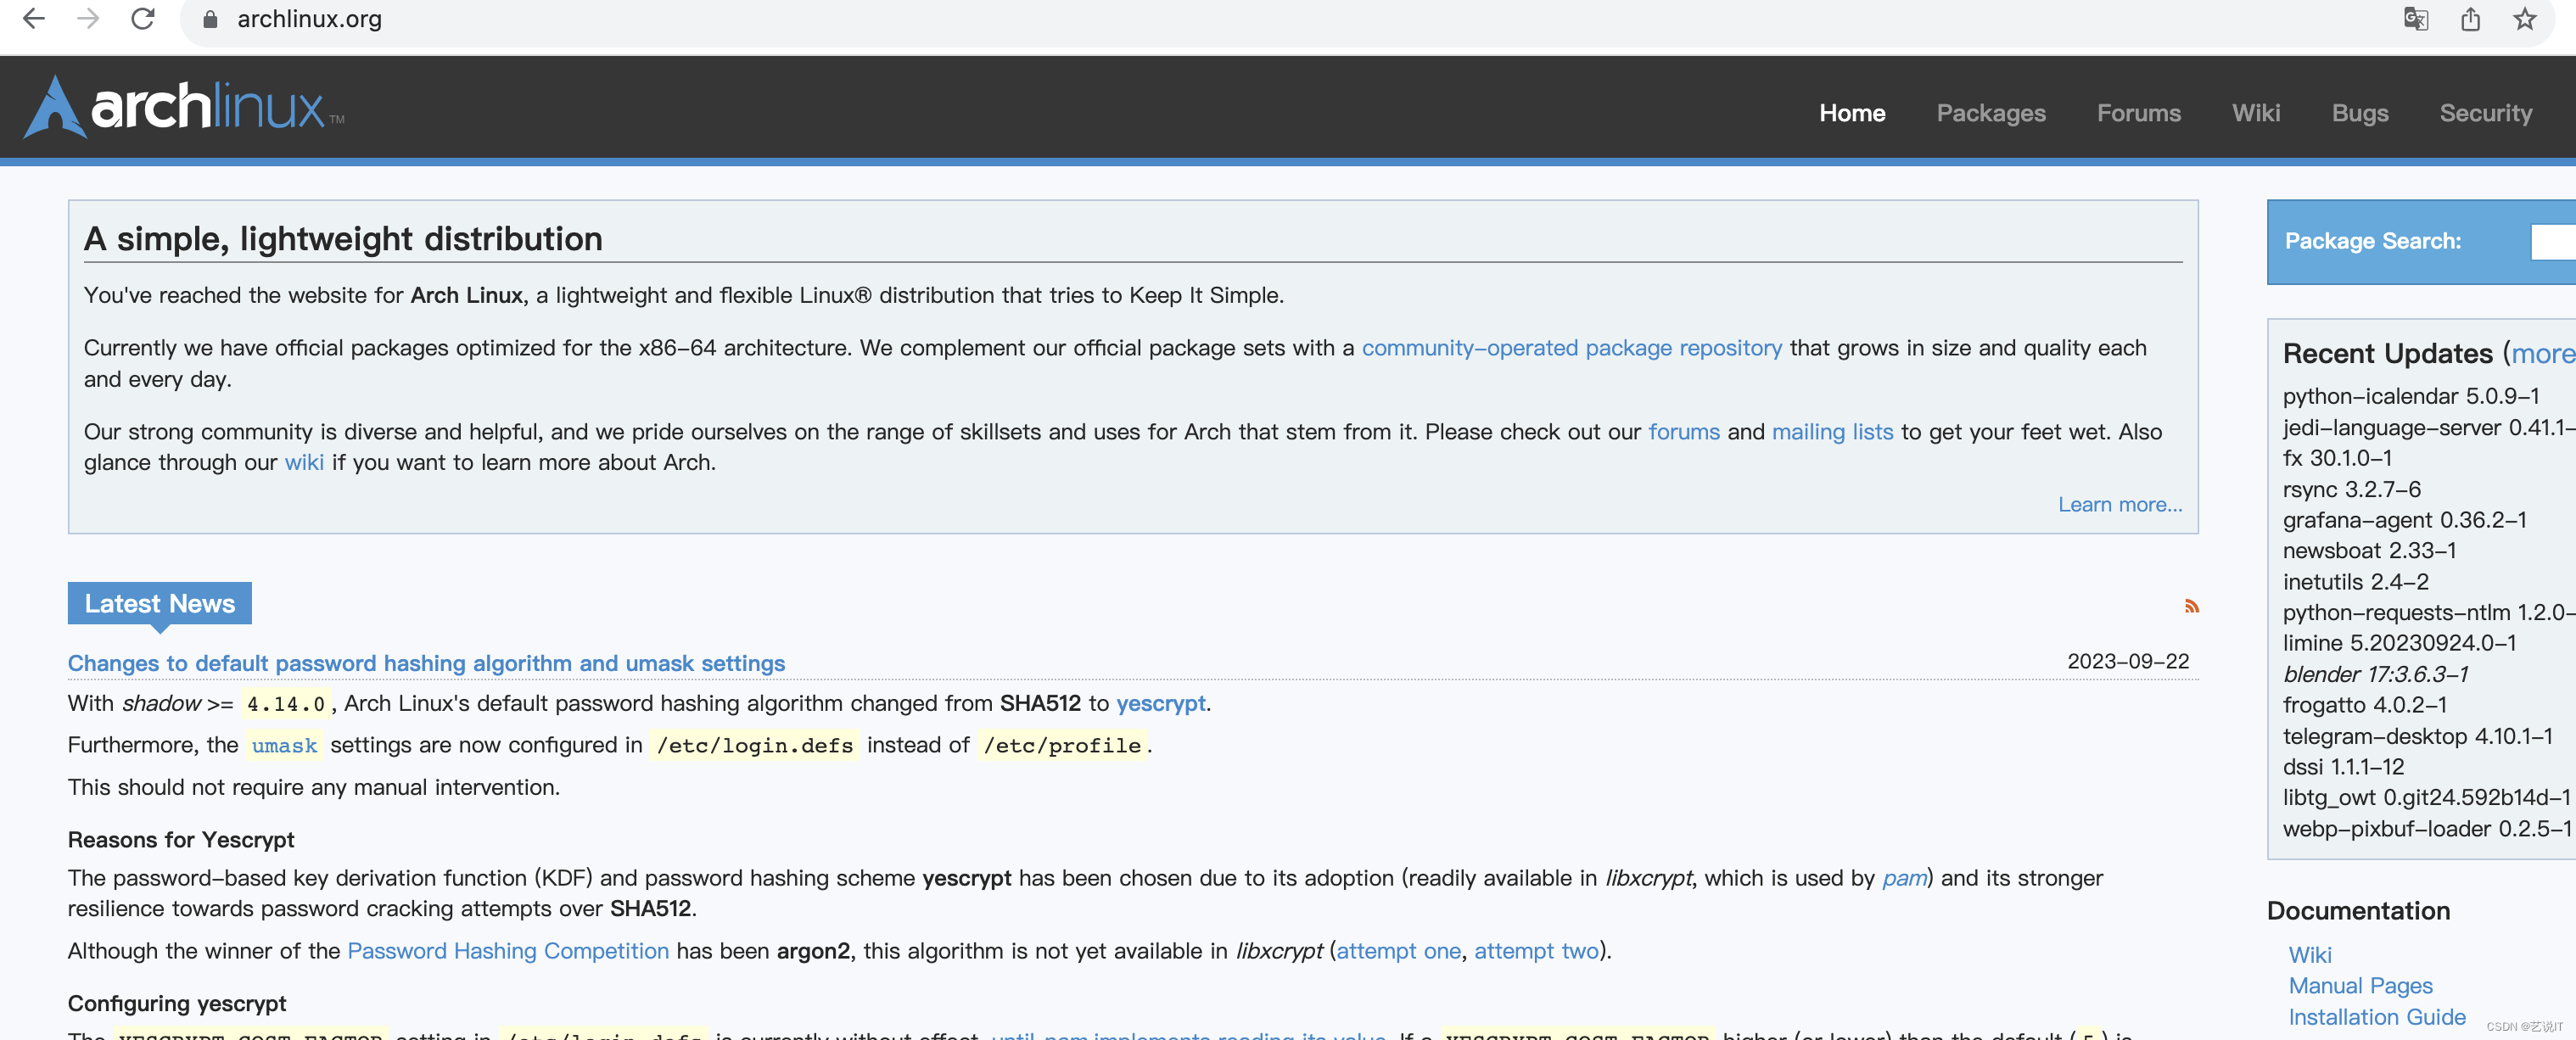2576x1040 pixels.
Task: Open the password hashing news headline
Action: (x=426, y=663)
